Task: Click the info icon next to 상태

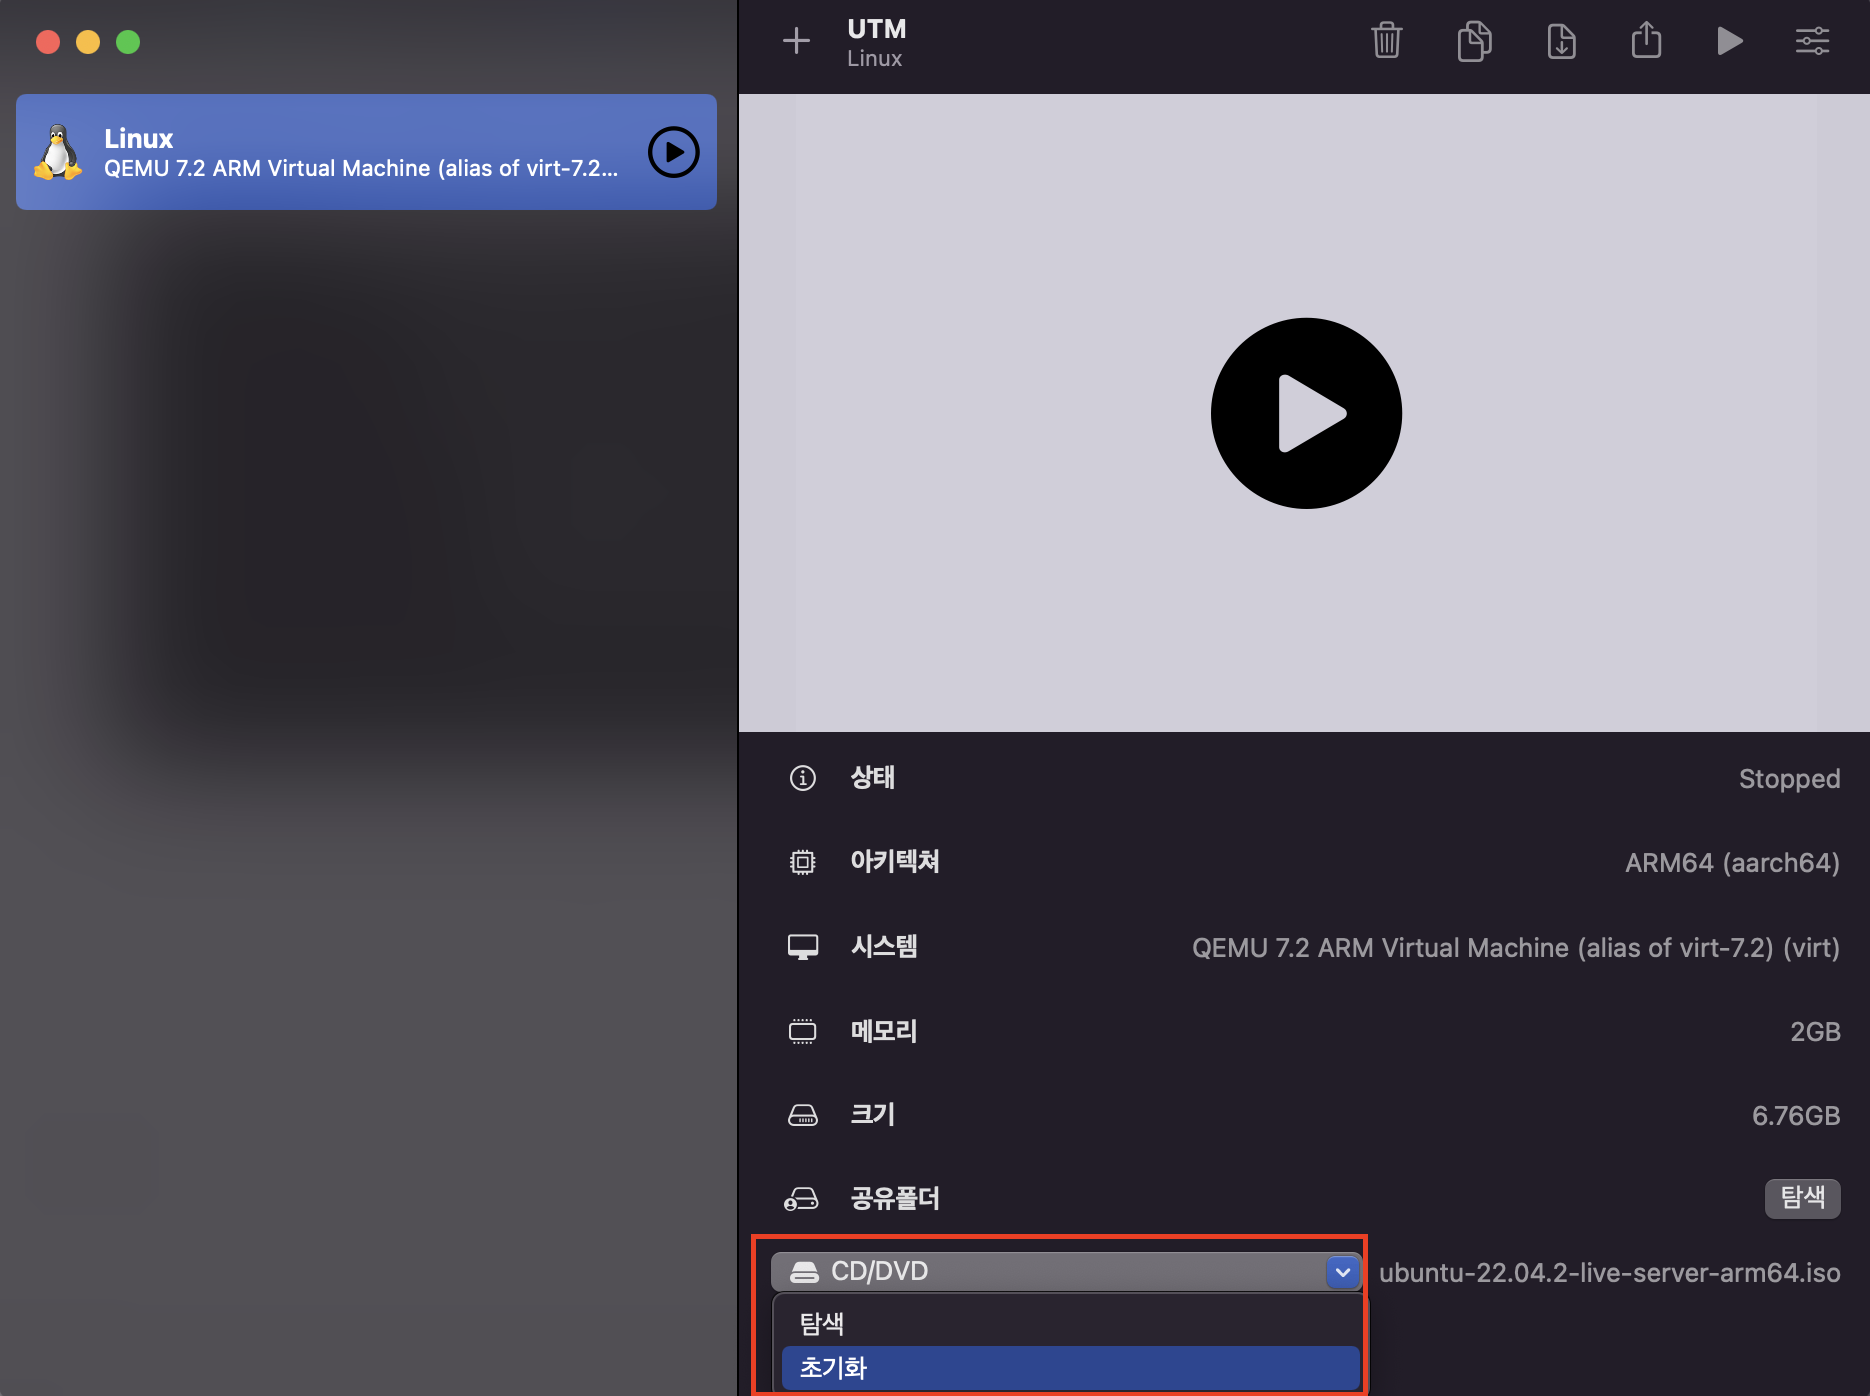Action: click(x=802, y=778)
